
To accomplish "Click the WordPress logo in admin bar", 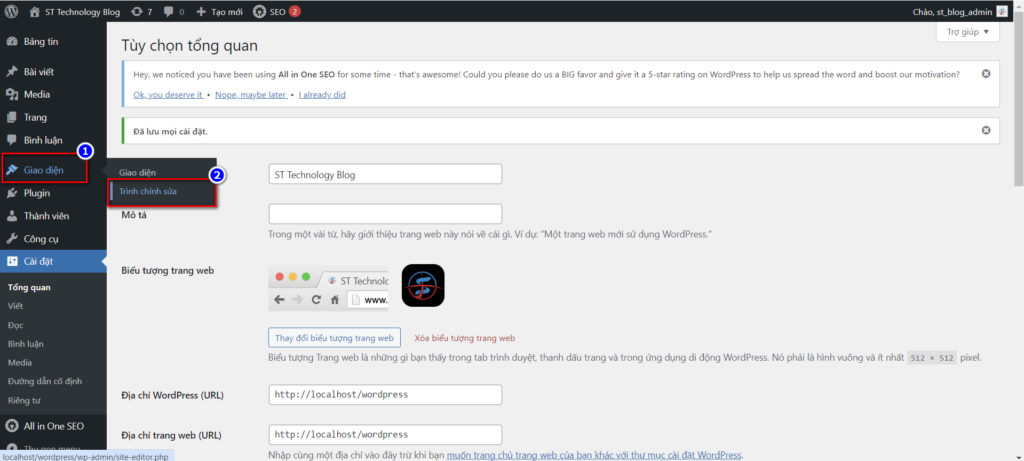I will 12,11.
